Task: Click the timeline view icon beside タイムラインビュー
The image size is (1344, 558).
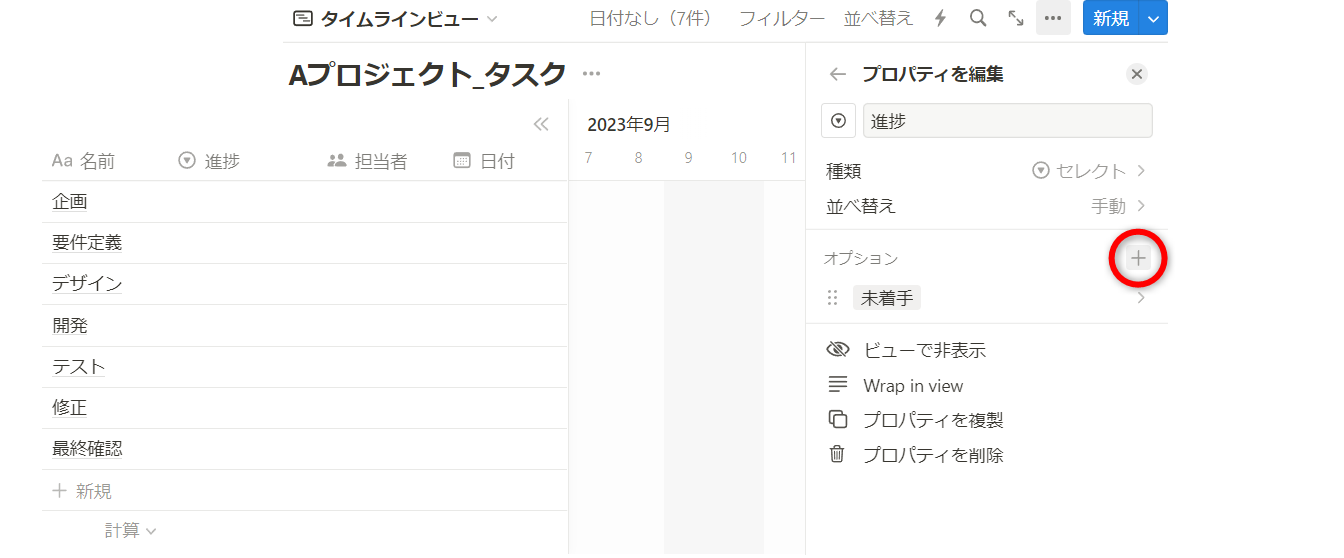Action: coord(302,18)
